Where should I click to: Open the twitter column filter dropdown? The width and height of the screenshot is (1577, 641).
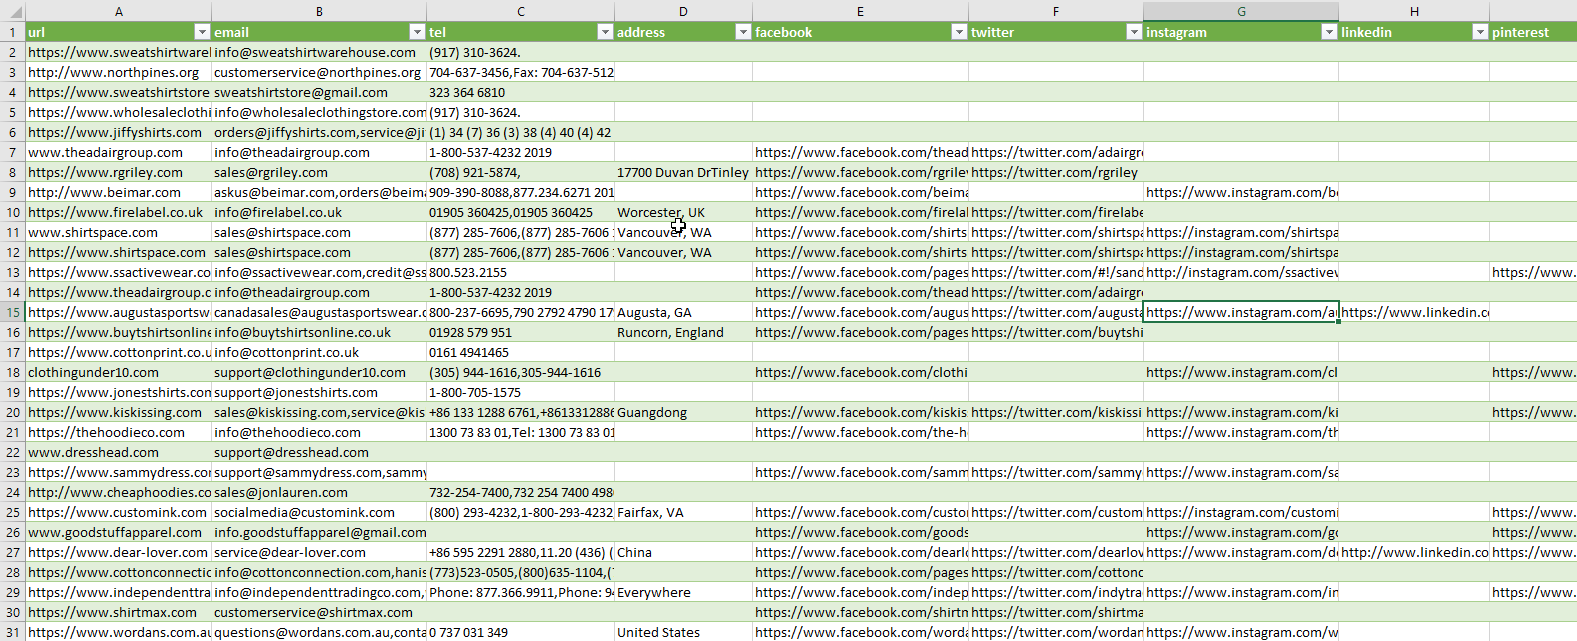(1134, 32)
